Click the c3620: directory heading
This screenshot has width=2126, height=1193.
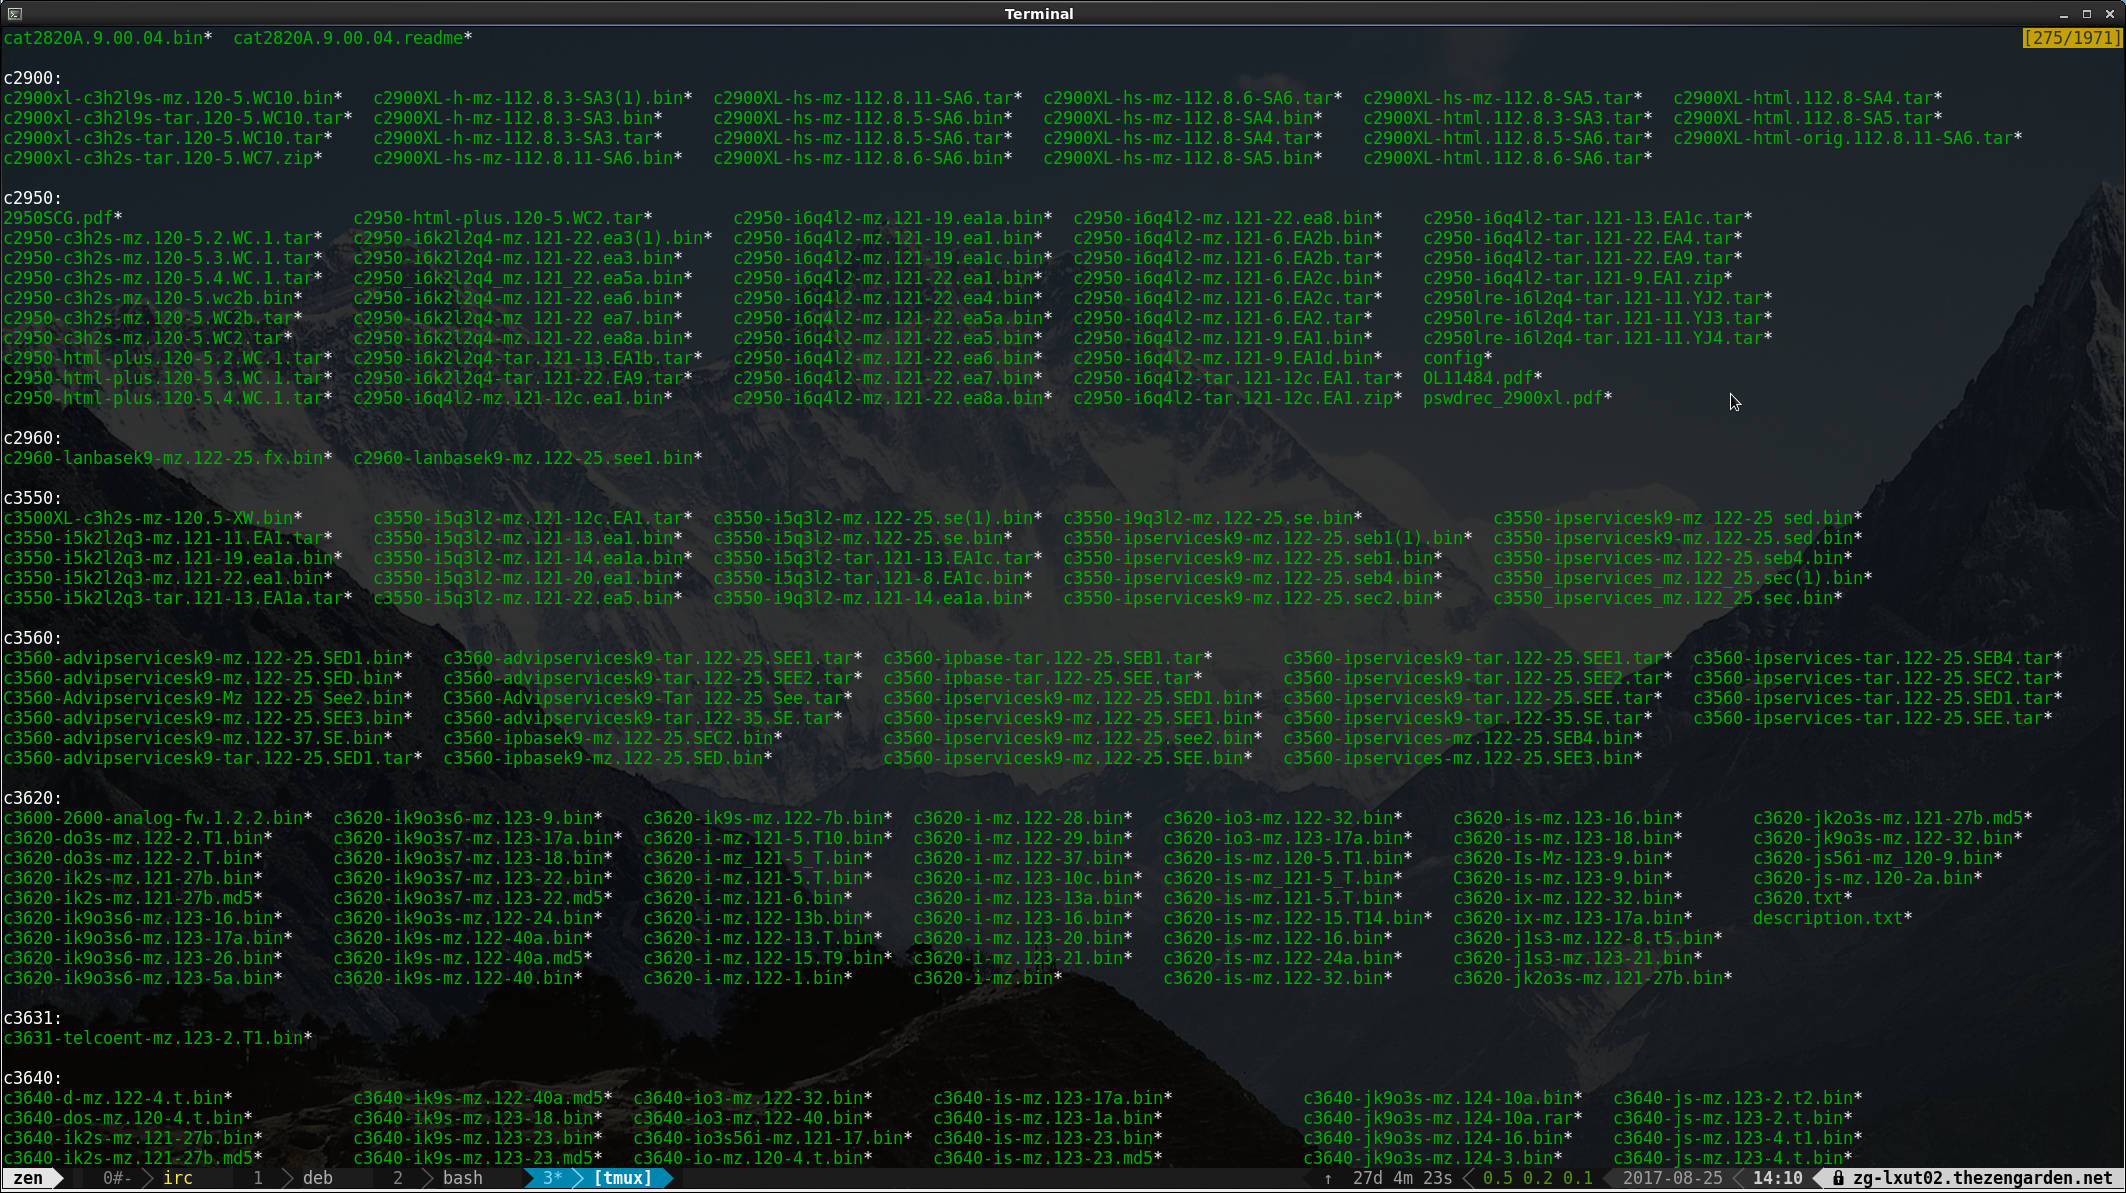[33, 798]
